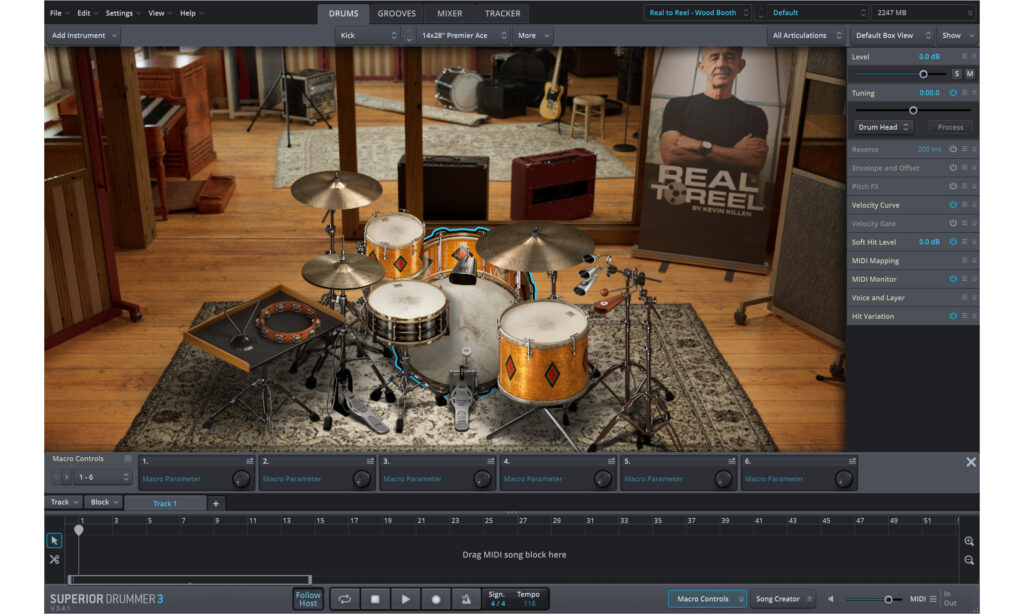The width and height of the screenshot is (1024, 614).
Task: Open the File menu
Action: pos(59,13)
